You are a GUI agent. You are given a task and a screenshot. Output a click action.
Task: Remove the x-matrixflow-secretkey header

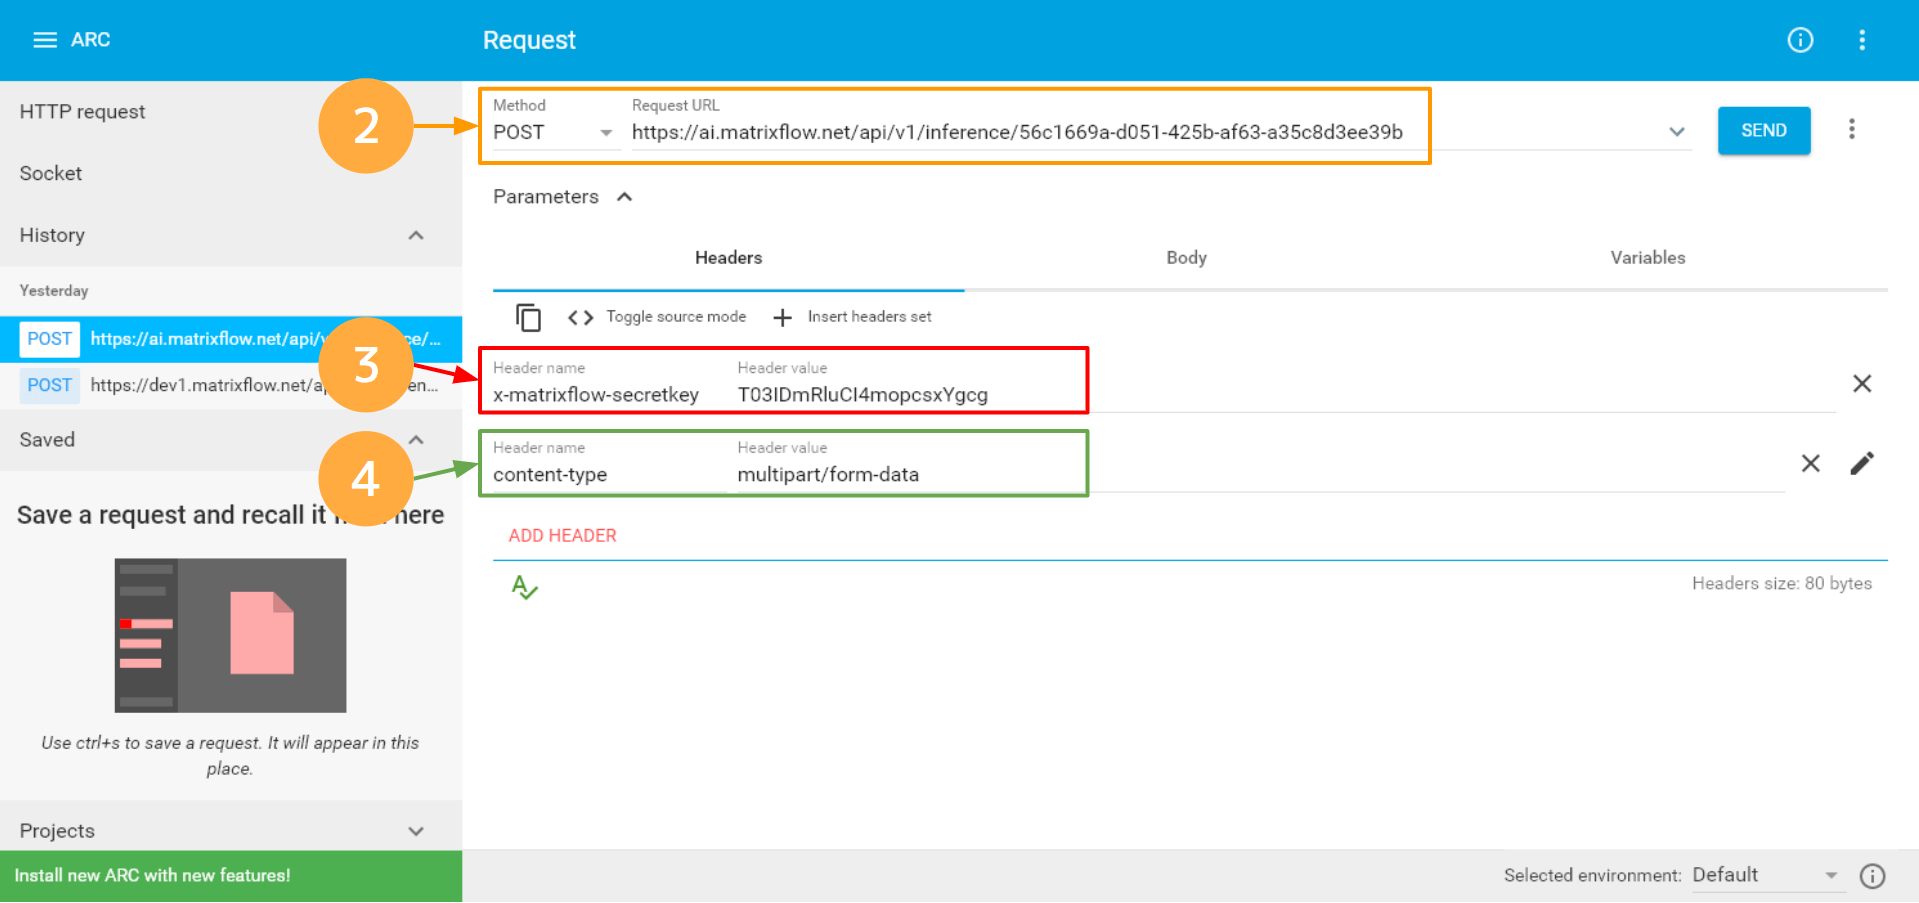click(1862, 384)
